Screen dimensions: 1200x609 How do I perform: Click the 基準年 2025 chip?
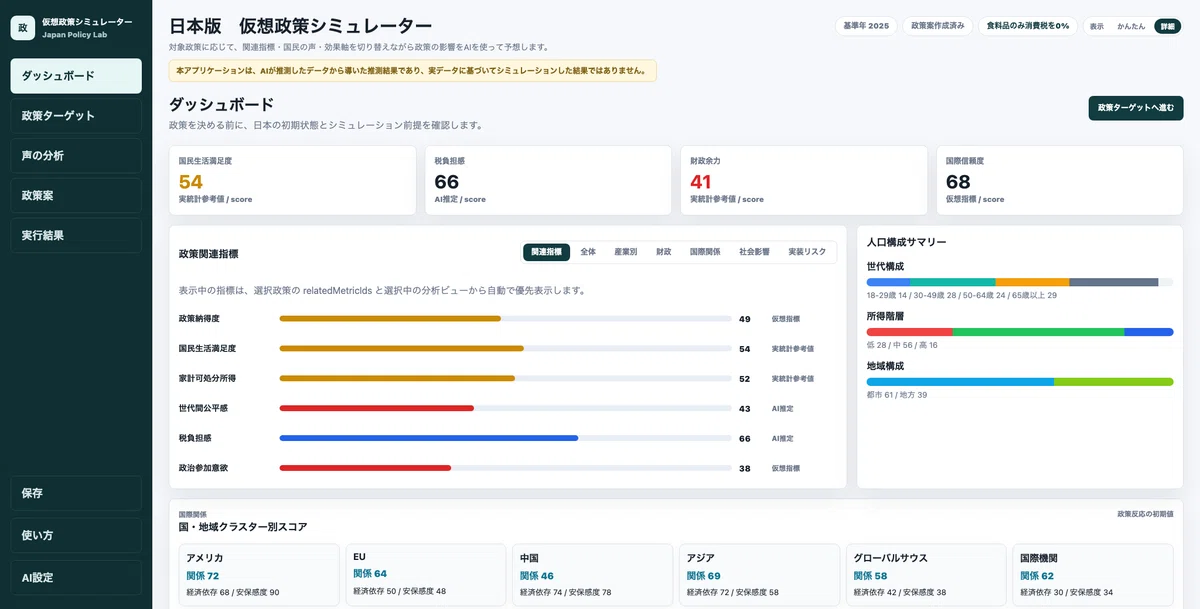click(x=865, y=26)
